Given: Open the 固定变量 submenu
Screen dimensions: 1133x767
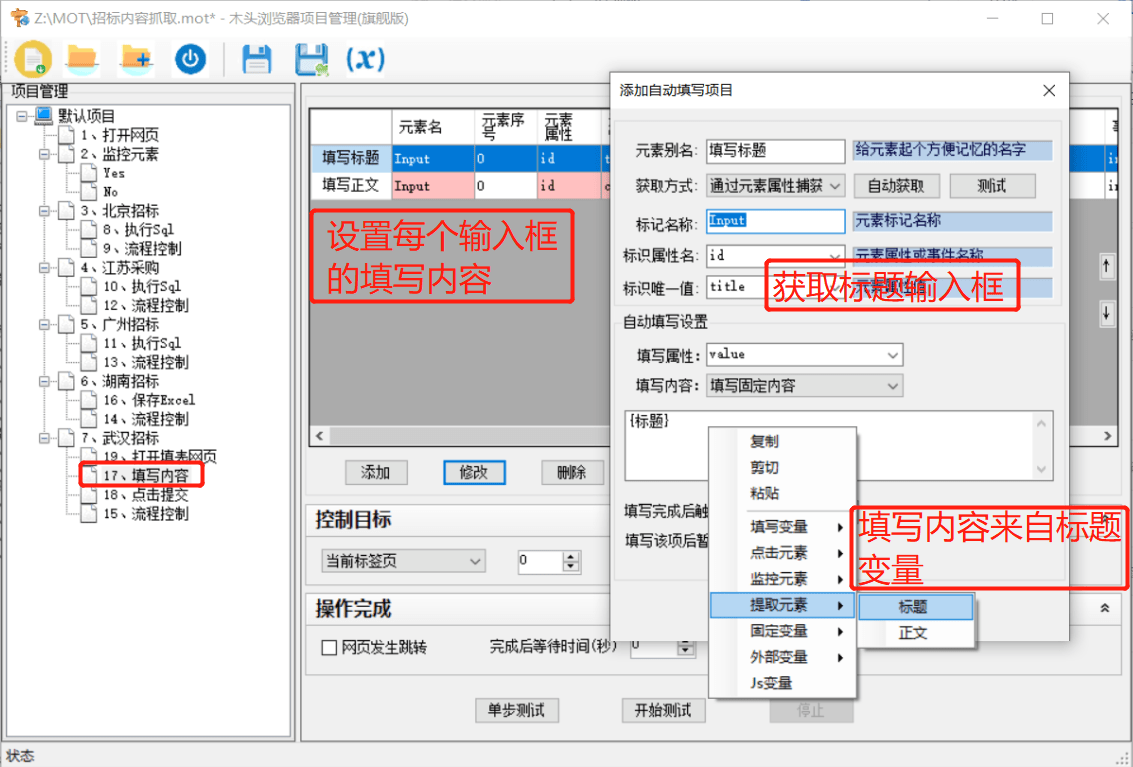Looking at the screenshot, I should [x=782, y=631].
